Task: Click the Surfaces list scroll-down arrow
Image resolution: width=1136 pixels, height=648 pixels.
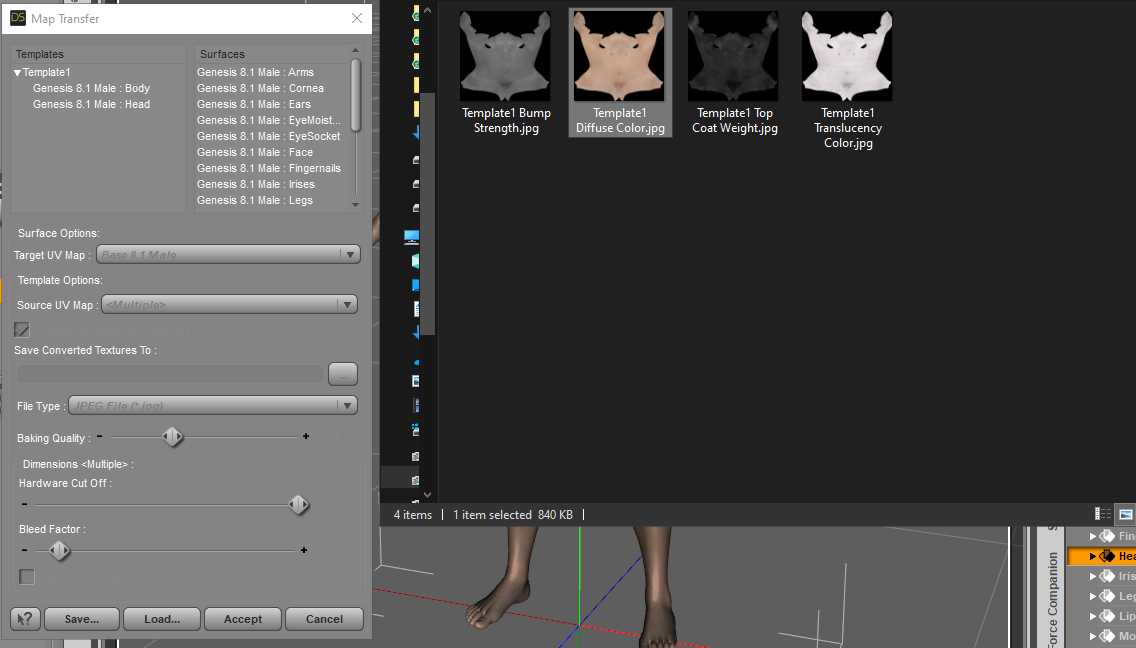Action: click(355, 205)
